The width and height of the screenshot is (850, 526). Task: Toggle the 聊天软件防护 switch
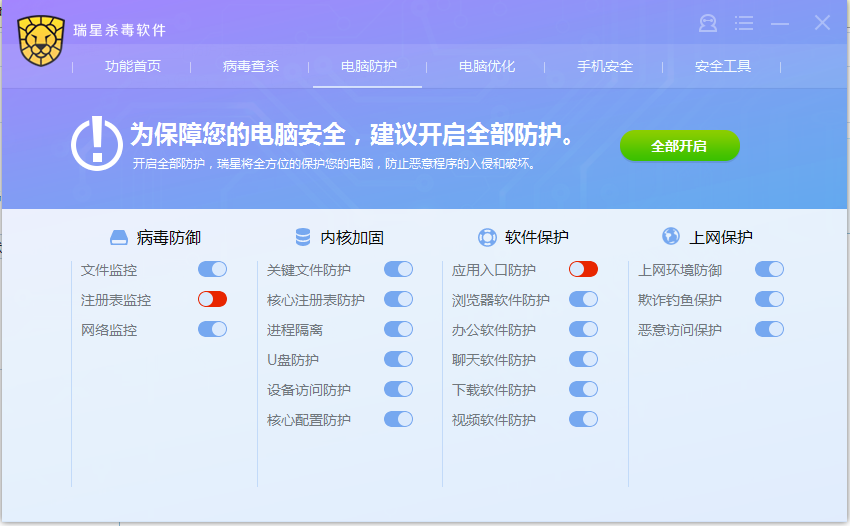[x=583, y=359]
